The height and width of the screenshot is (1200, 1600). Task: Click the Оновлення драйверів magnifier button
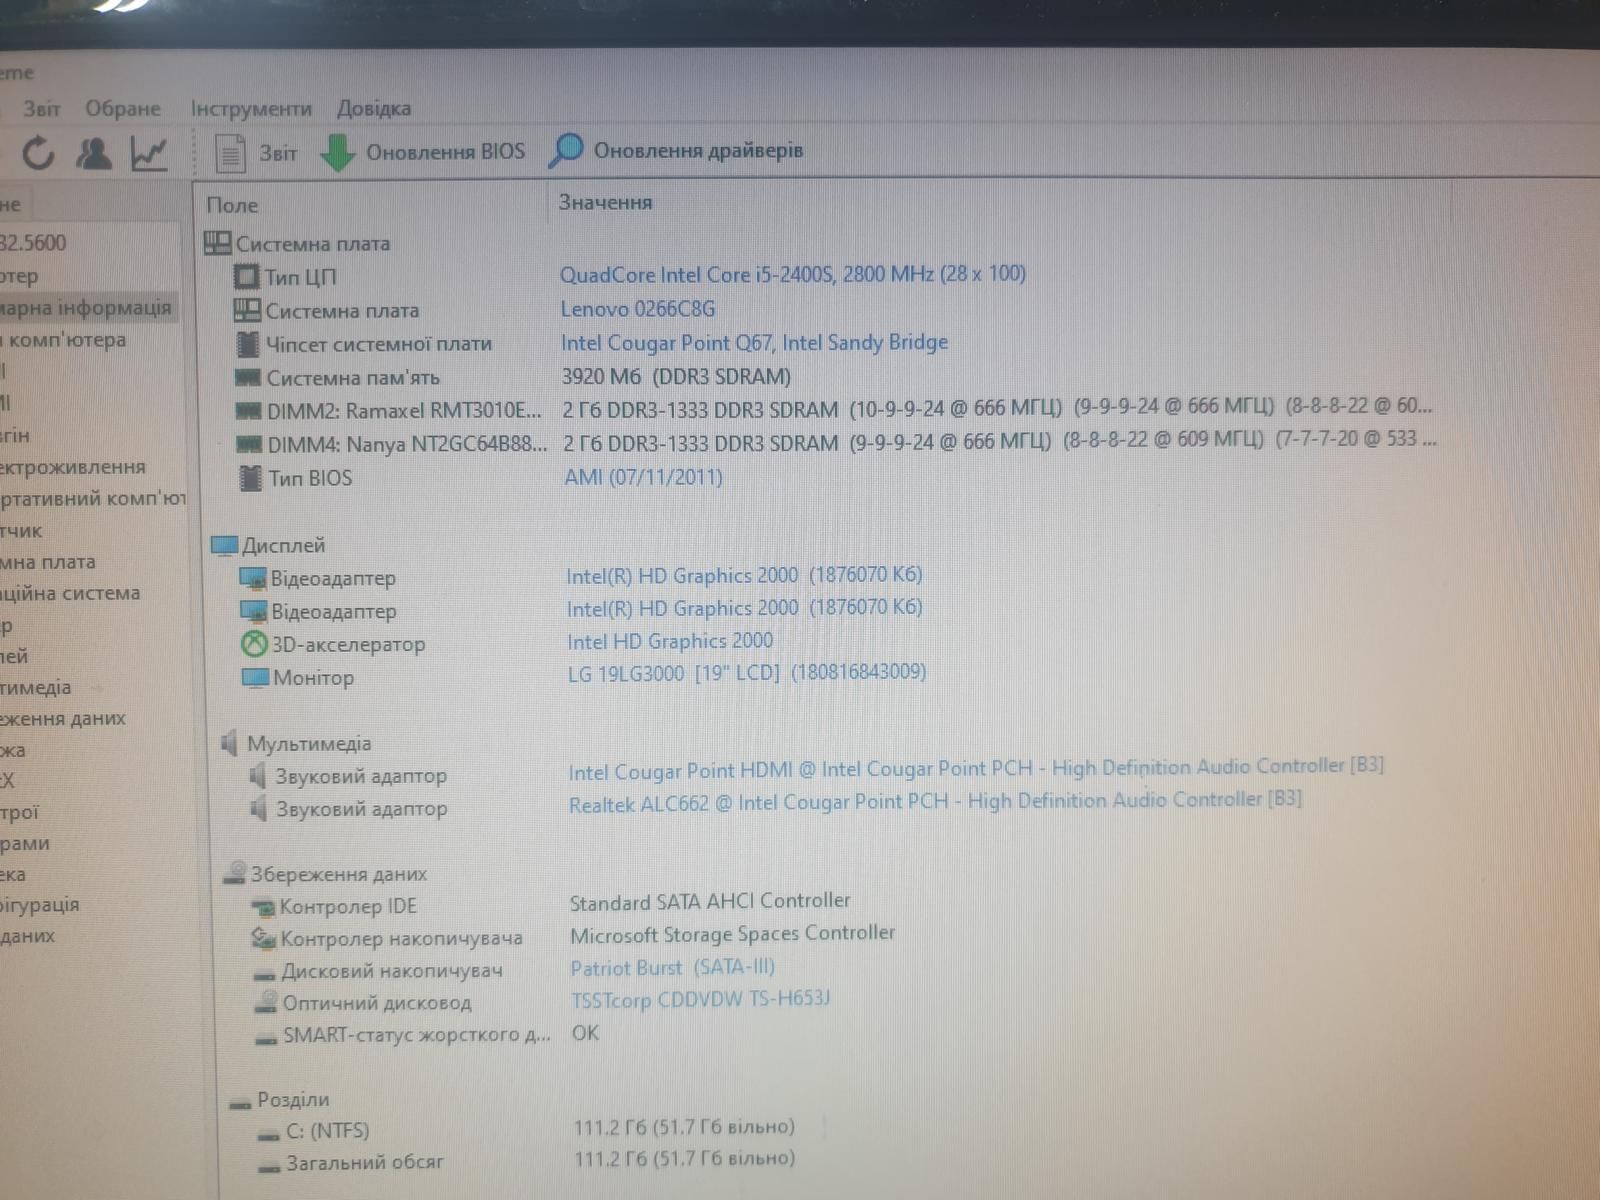coord(676,151)
